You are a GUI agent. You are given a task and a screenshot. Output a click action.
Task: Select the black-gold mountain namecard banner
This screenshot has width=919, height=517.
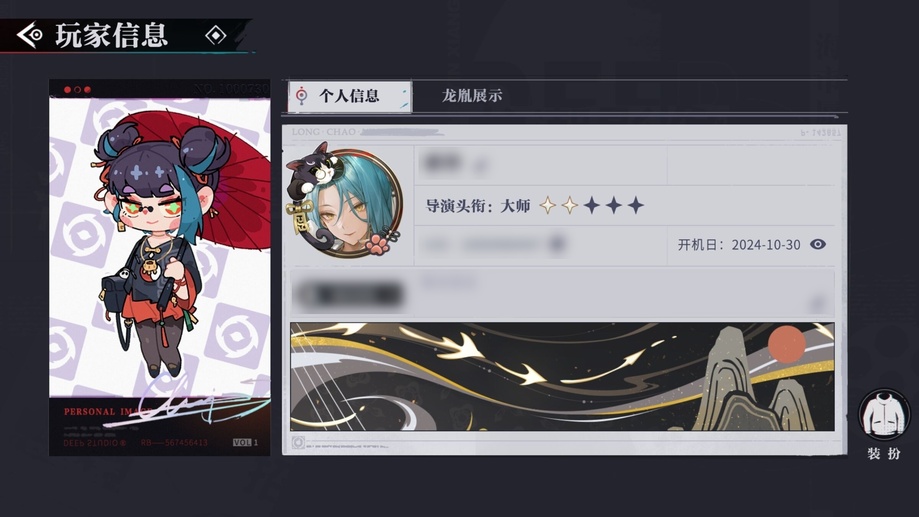click(x=562, y=376)
